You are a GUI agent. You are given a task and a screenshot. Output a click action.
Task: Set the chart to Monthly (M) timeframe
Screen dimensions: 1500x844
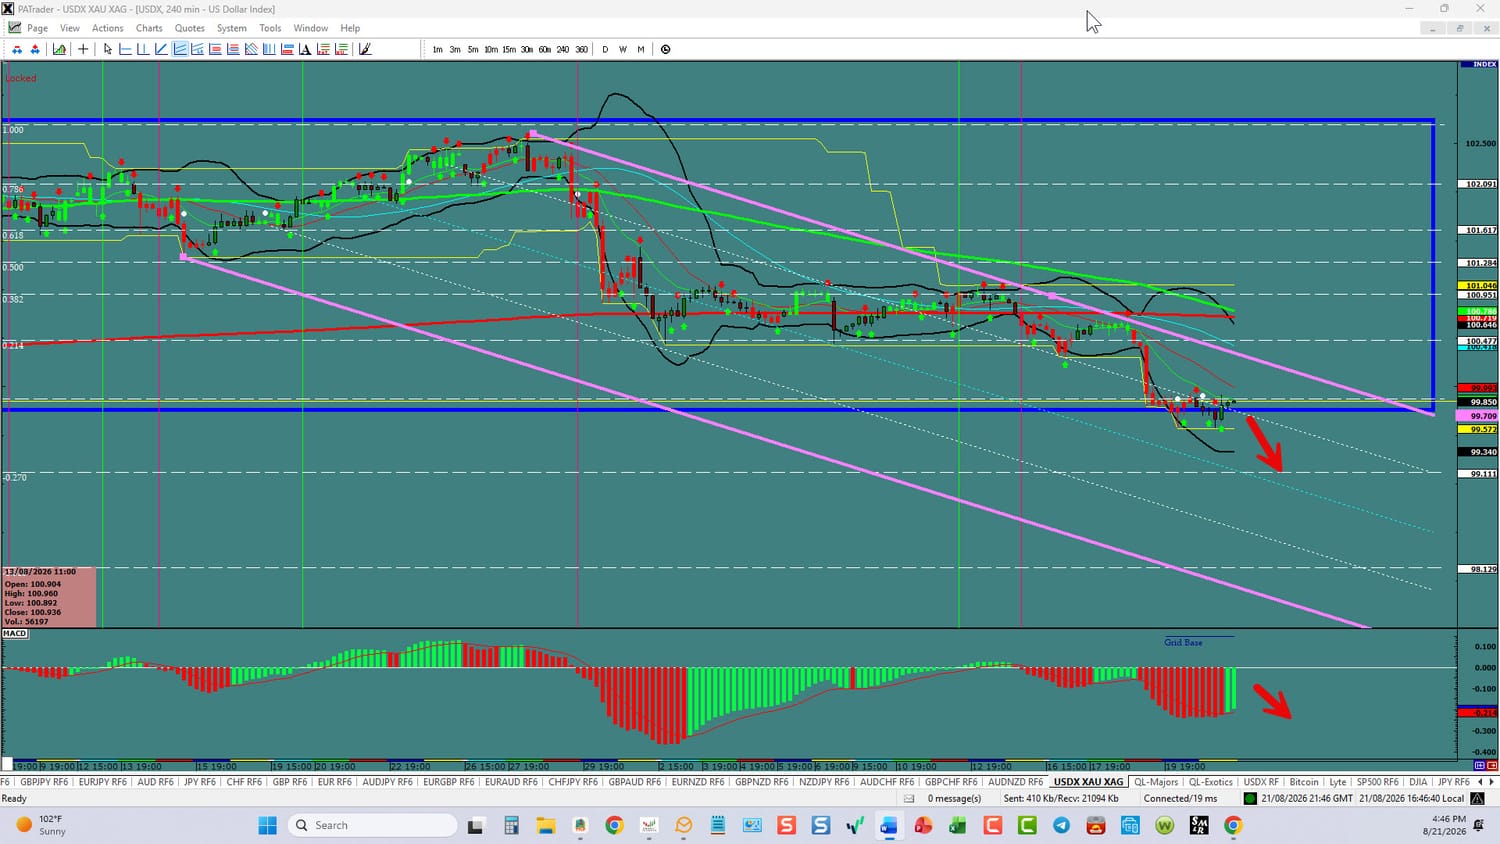(x=641, y=49)
